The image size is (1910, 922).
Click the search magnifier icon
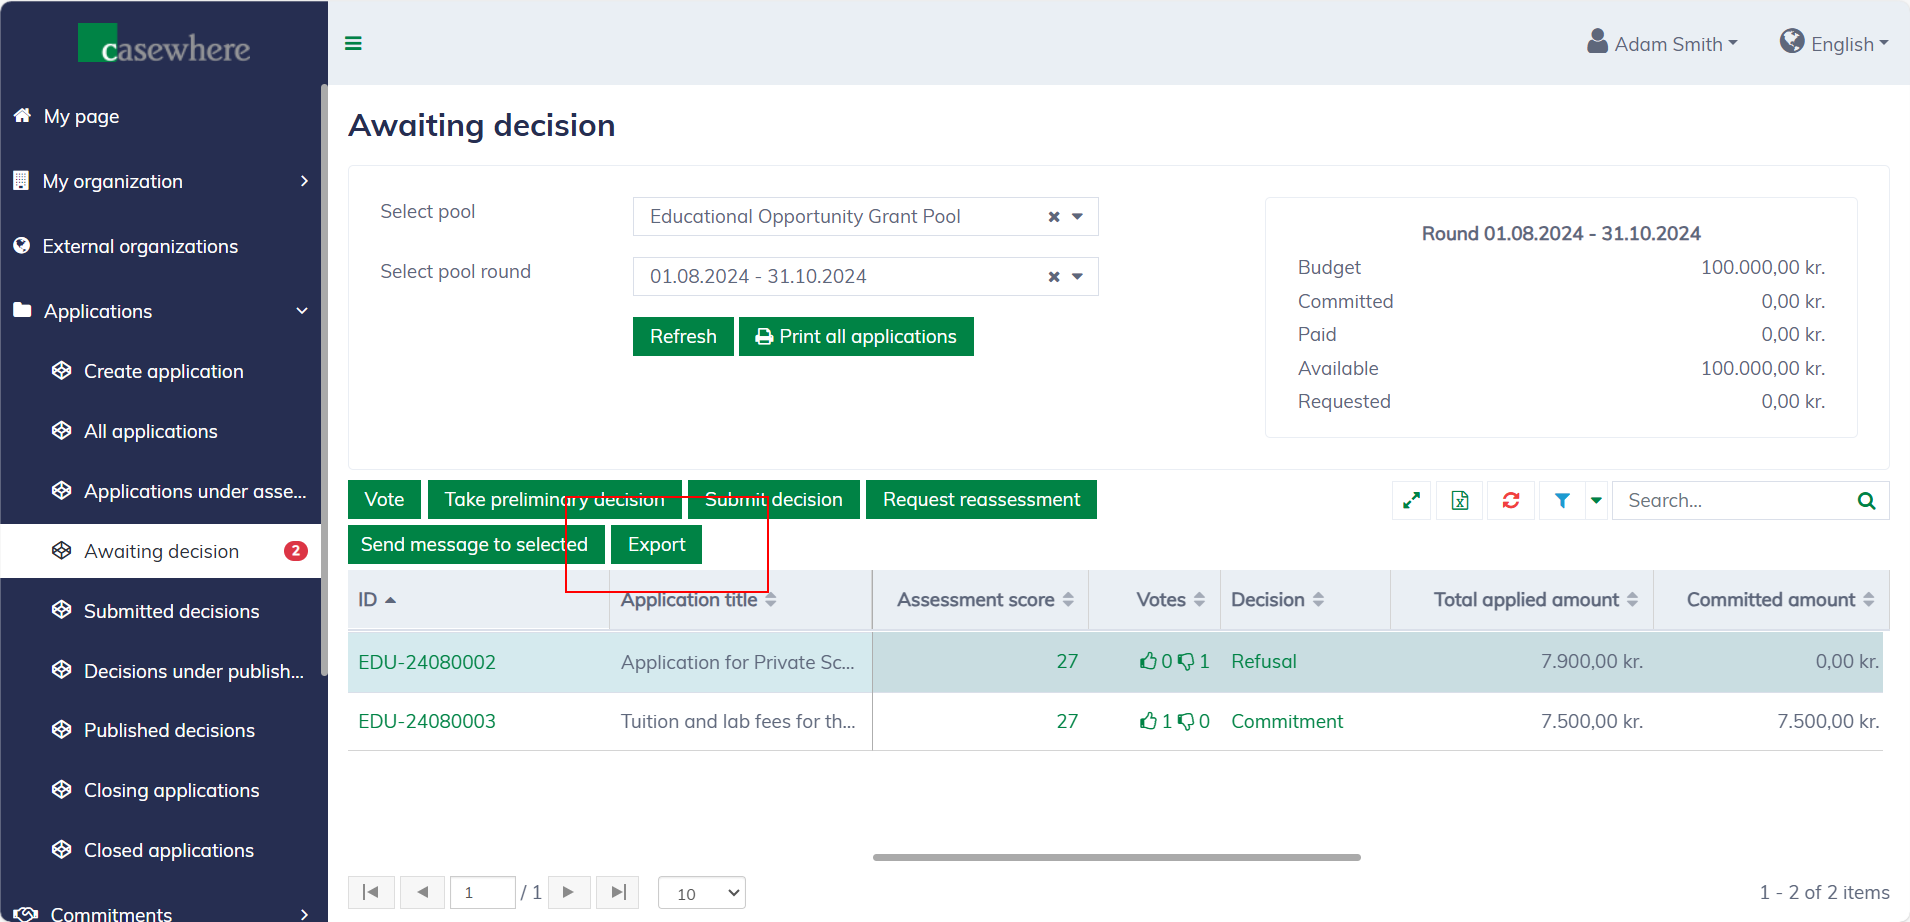coord(1866,500)
